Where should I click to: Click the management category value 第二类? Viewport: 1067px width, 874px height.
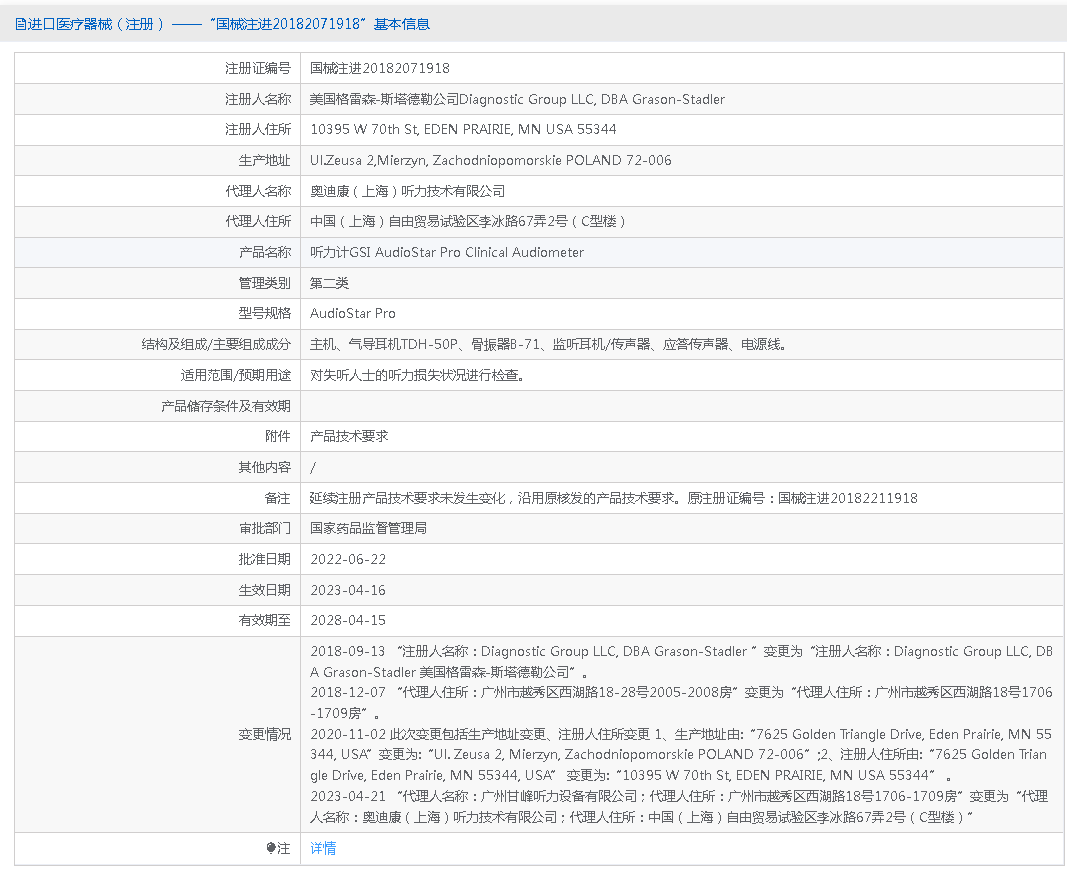click(x=329, y=283)
